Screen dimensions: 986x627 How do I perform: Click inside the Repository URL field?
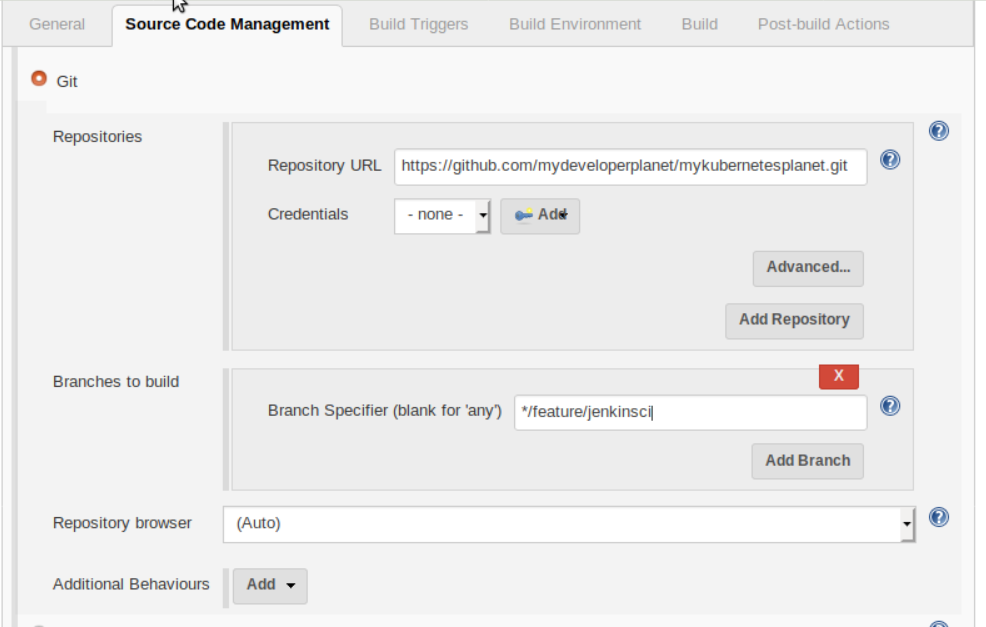[630, 167]
